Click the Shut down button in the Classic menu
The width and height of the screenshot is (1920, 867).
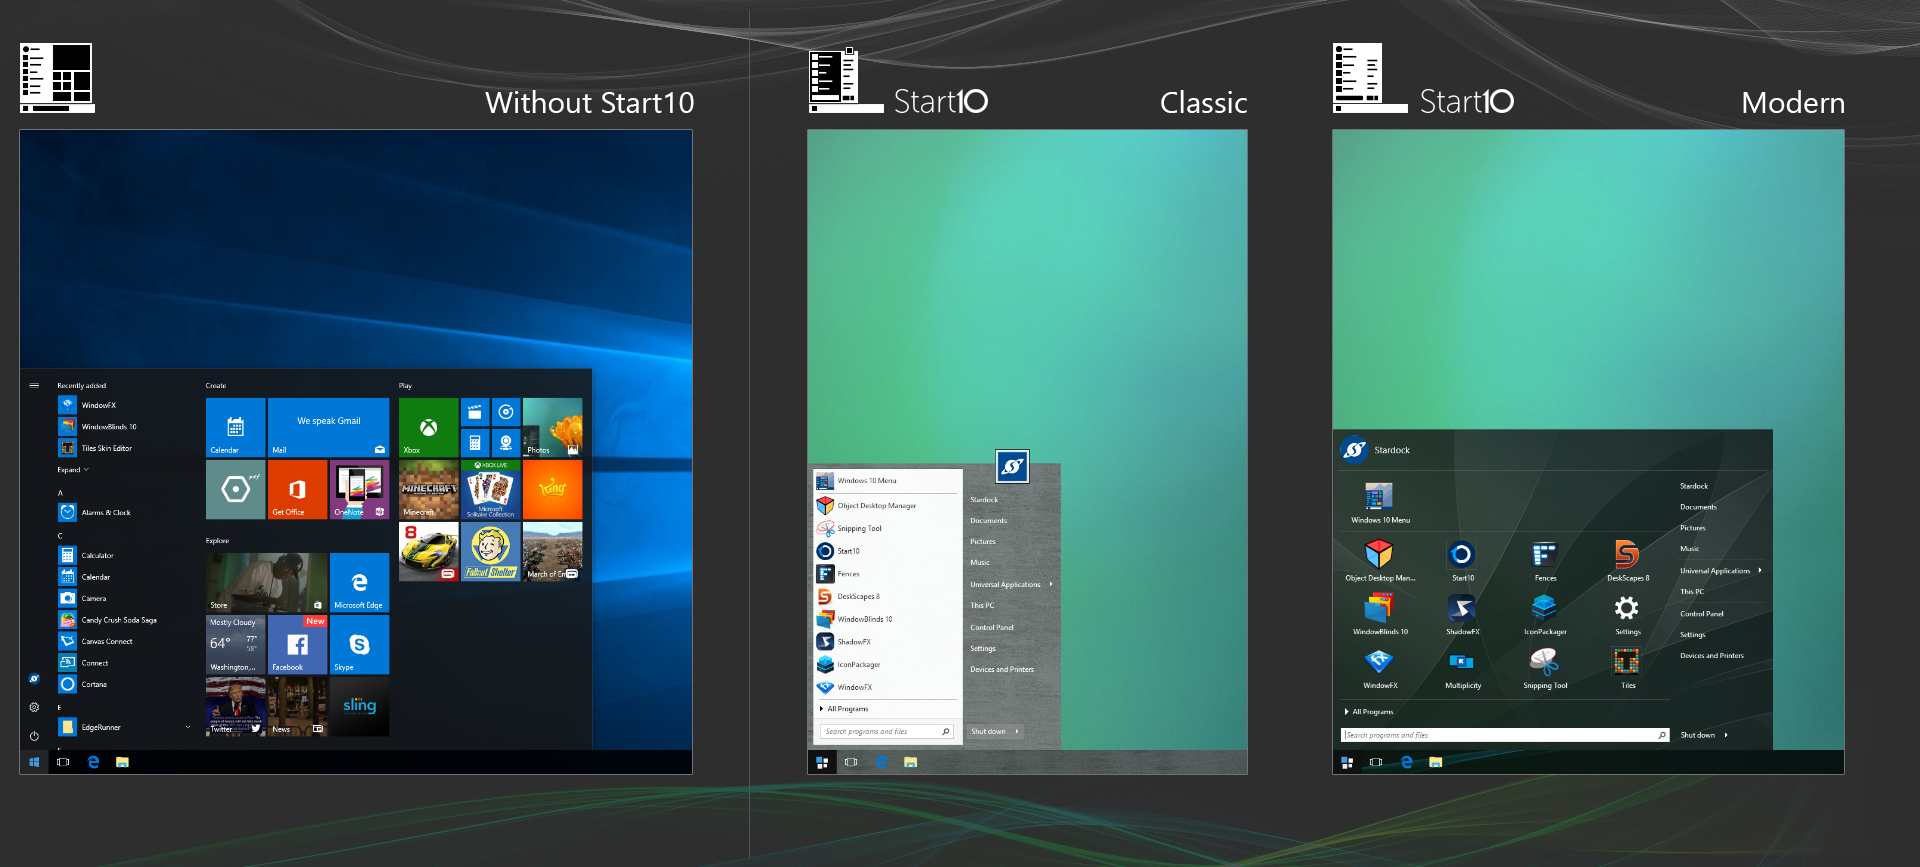tap(988, 732)
